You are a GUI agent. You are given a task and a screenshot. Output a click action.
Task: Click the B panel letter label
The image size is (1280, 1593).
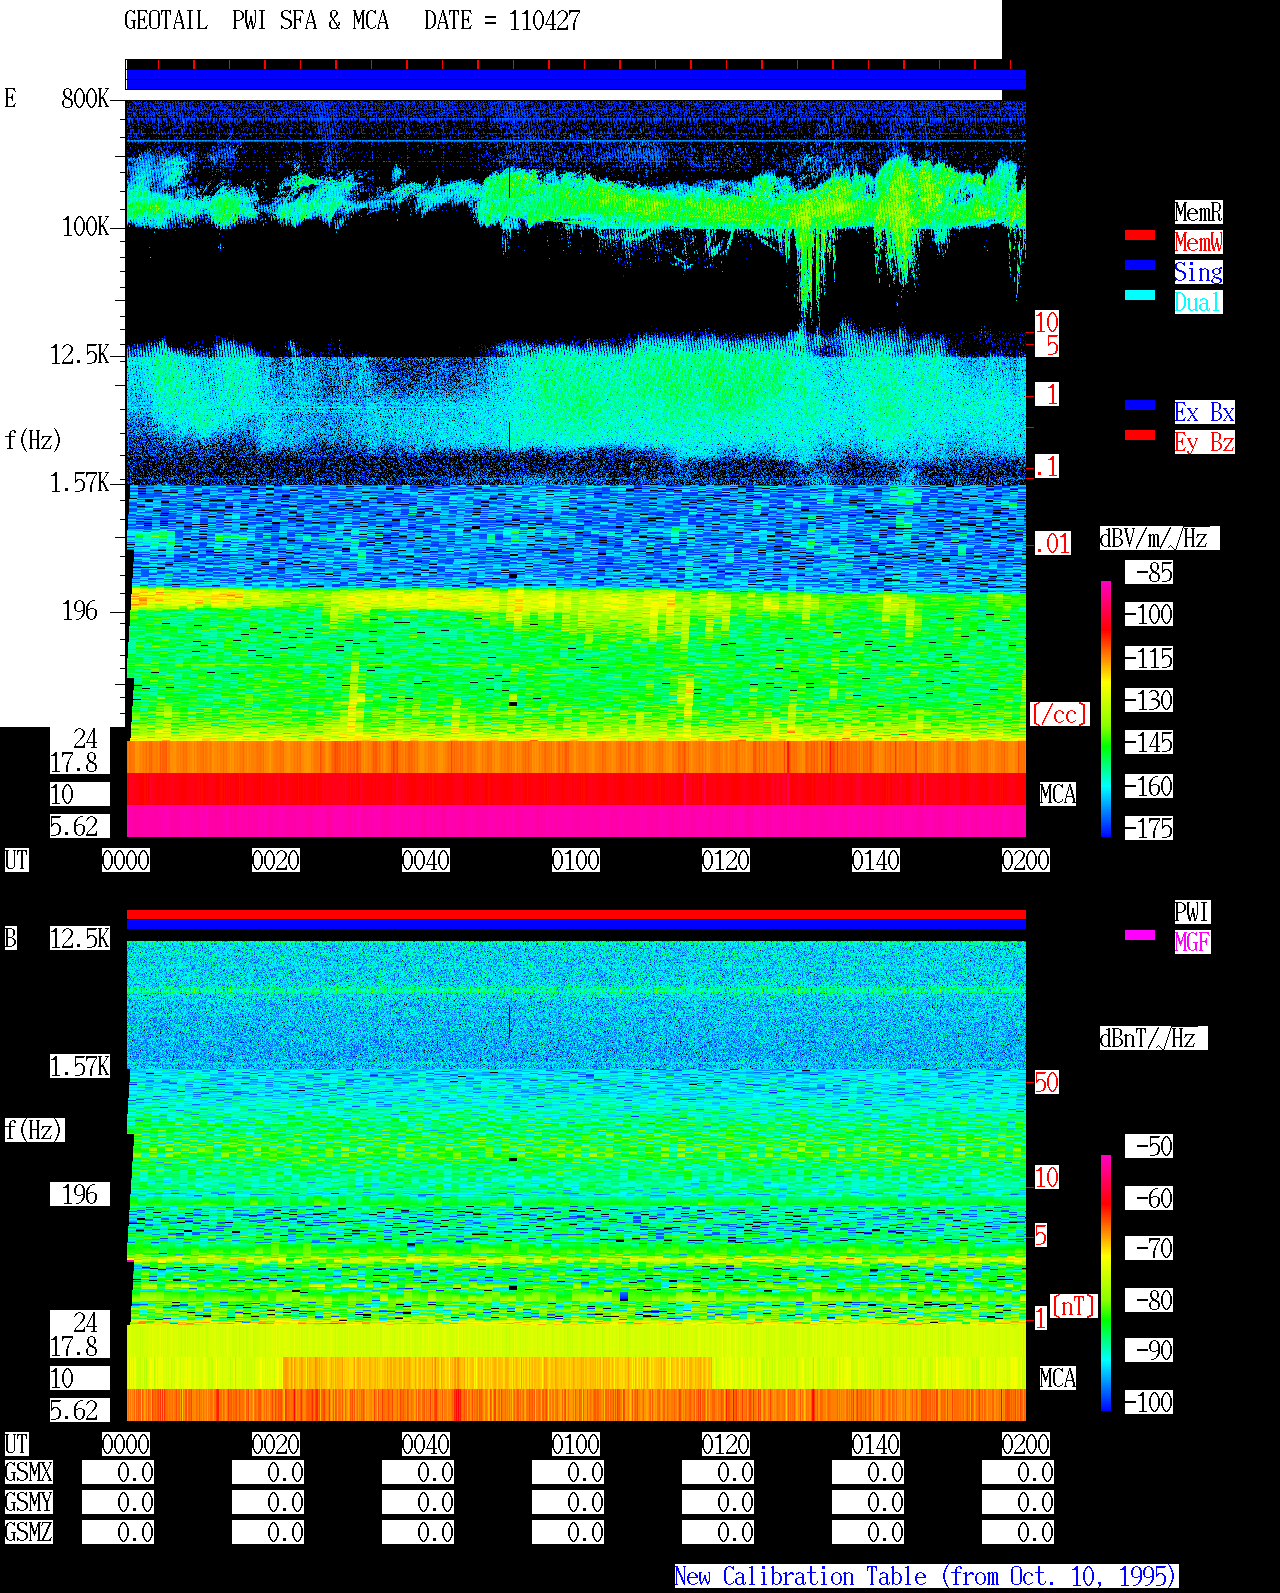pyautogui.click(x=11, y=938)
